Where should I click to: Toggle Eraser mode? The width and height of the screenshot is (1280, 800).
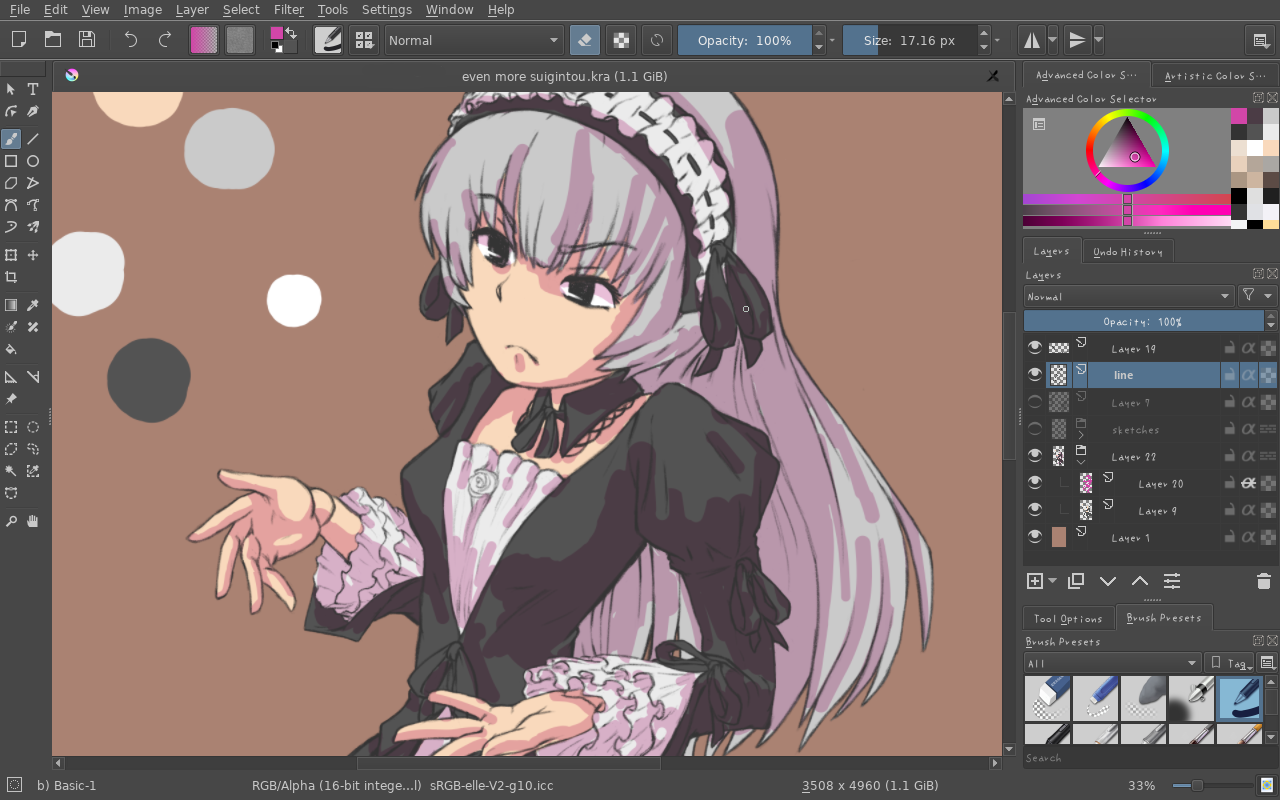pyautogui.click(x=585, y=40)
